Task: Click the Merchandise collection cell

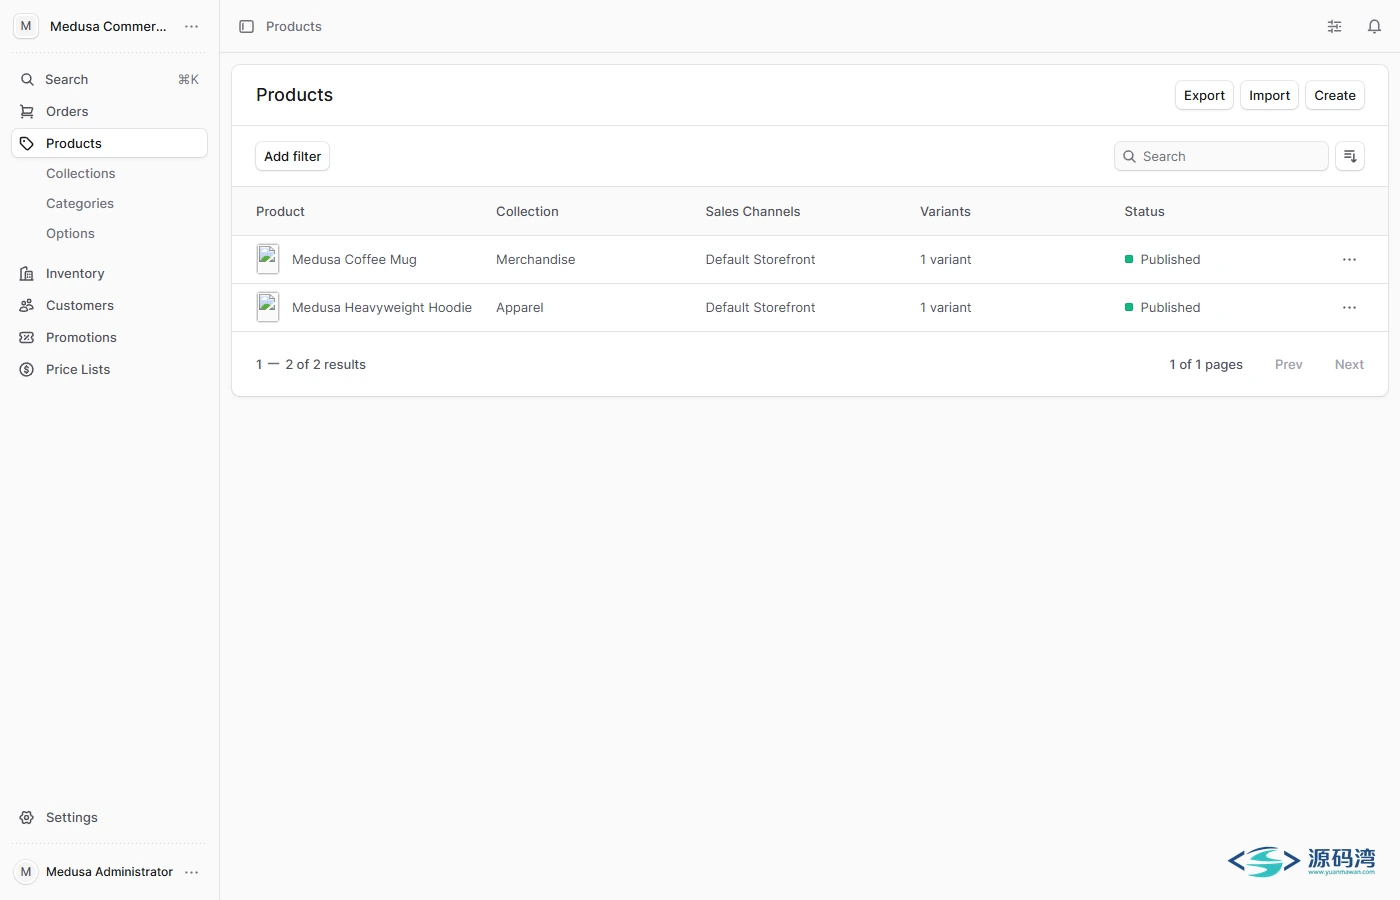Action: [535, 260]
